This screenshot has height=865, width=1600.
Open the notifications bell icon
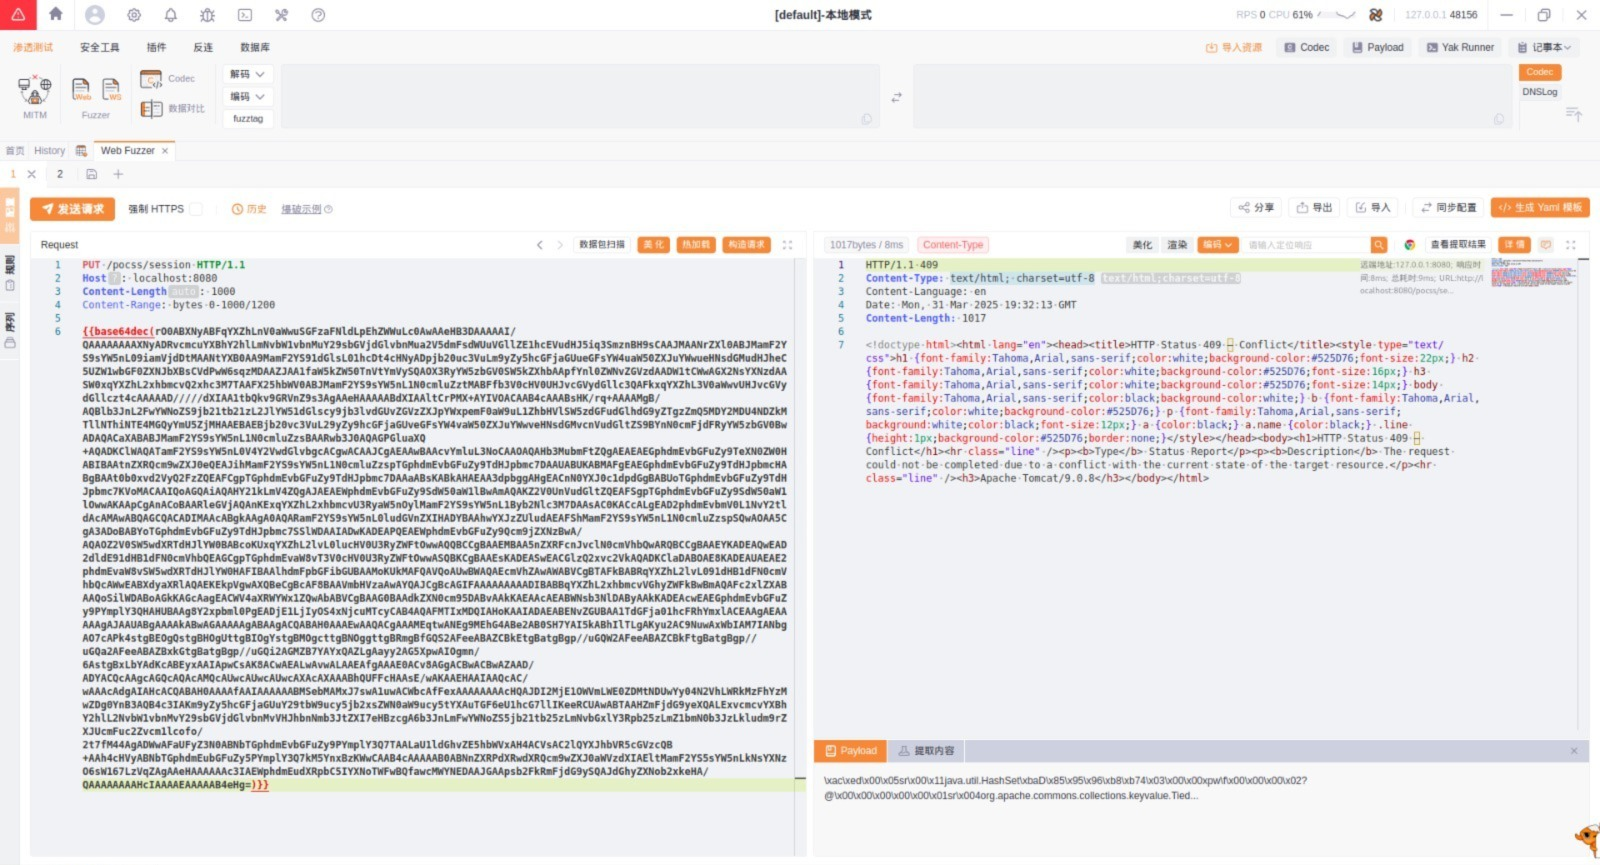pos(170,15)
